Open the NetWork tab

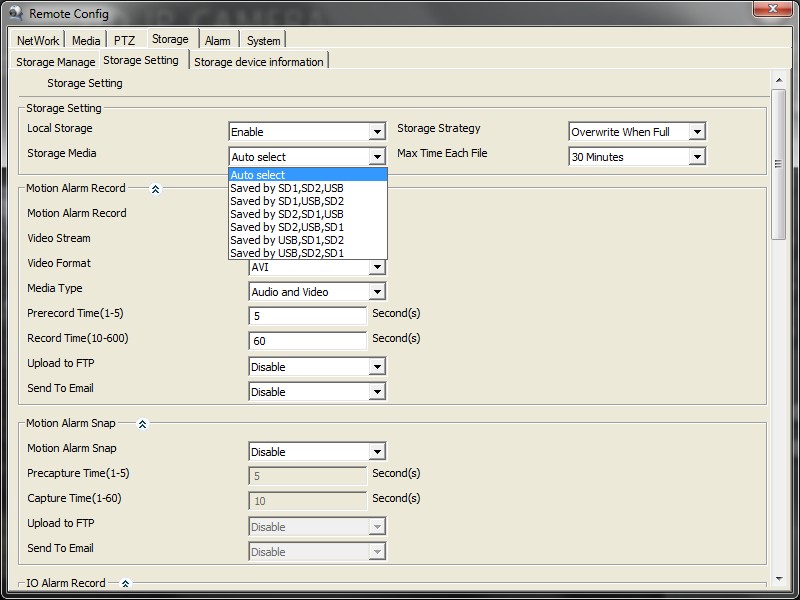(x=38, y=40)
